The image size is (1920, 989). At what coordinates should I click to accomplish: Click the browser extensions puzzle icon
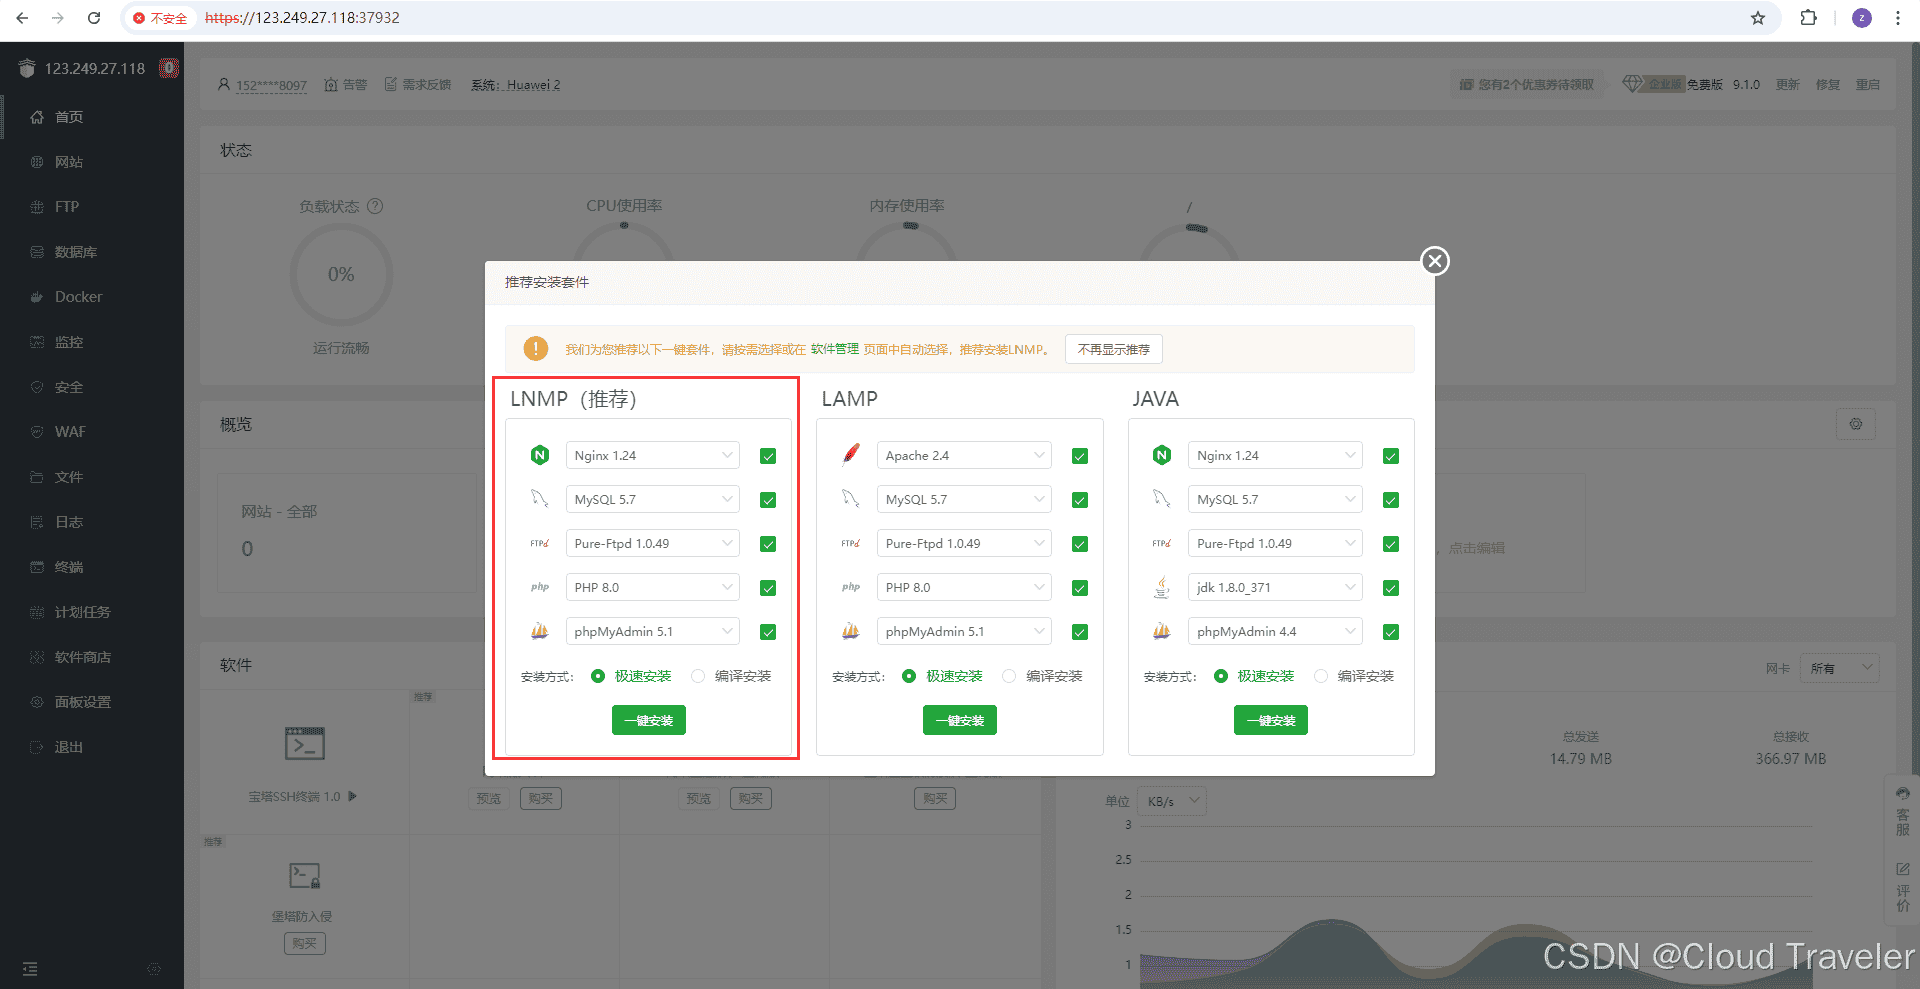pos(1808,18)
